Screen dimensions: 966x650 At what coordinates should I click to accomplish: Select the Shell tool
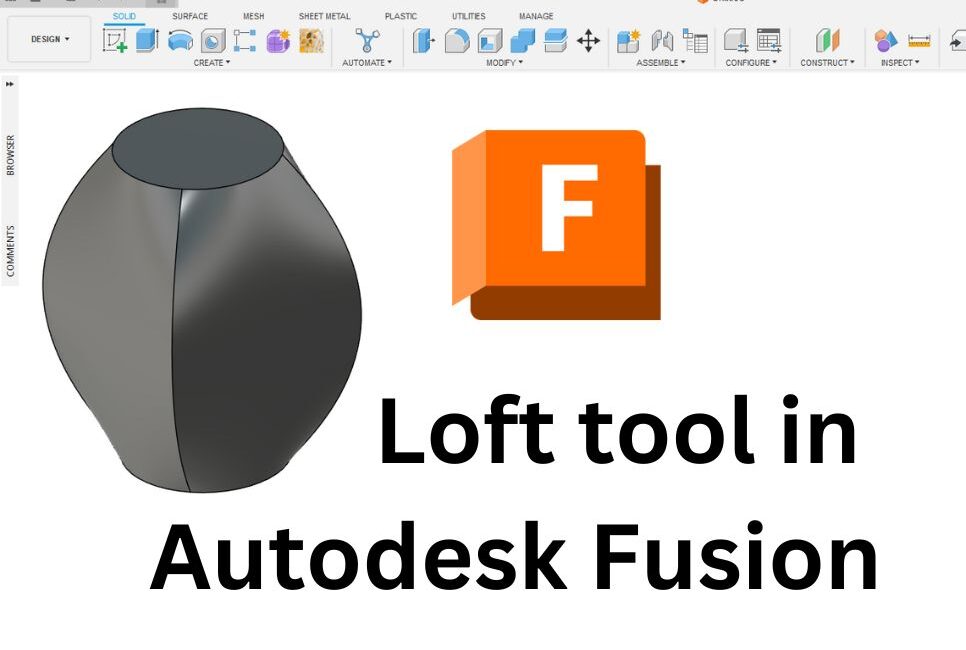[x=490, y=41]
